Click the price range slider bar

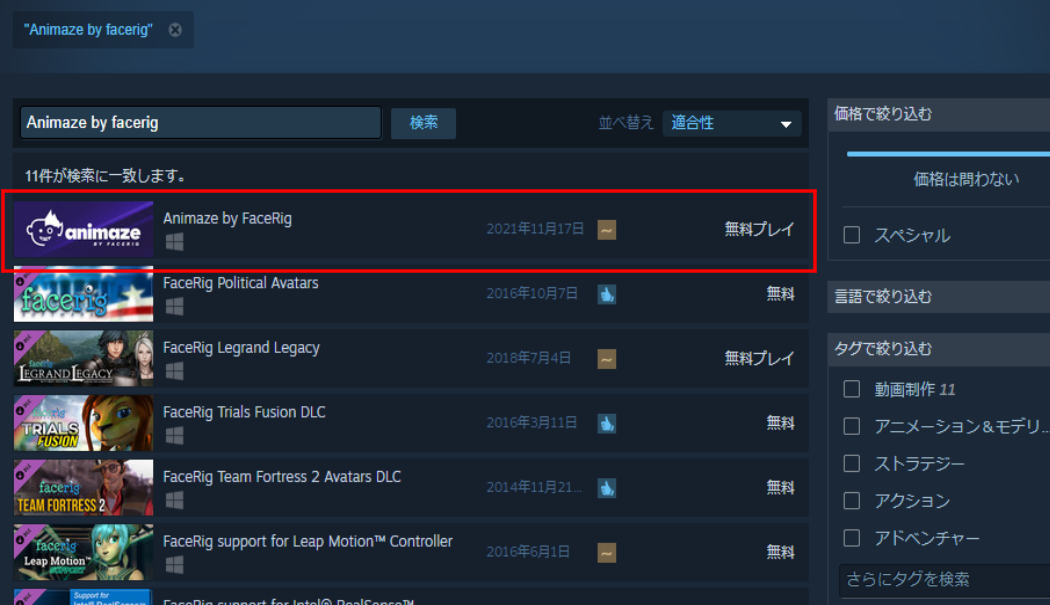pos(948,154)
